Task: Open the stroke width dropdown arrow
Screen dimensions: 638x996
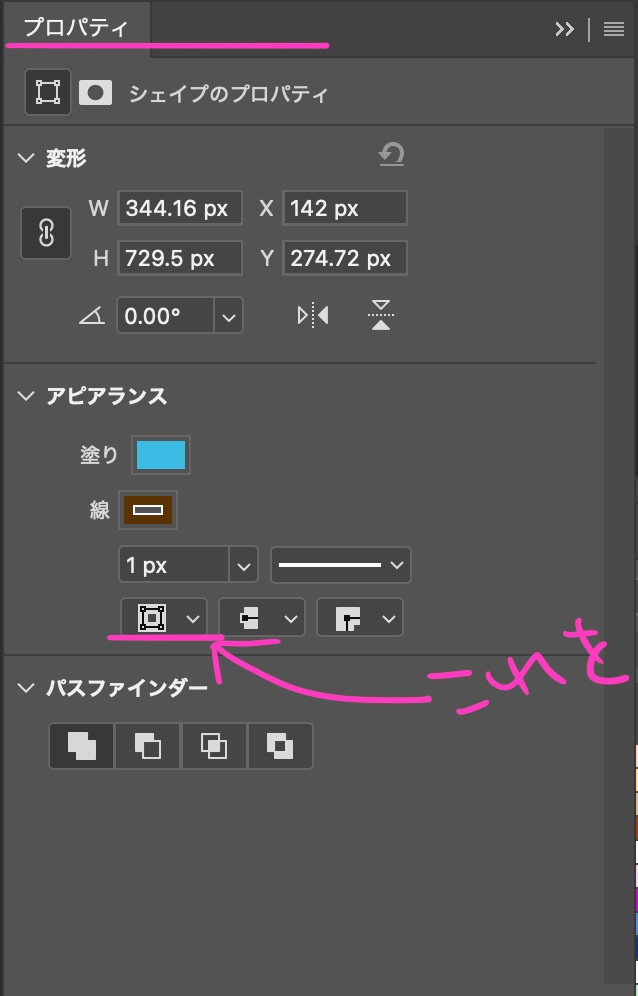Action: (x=243, y=565)
